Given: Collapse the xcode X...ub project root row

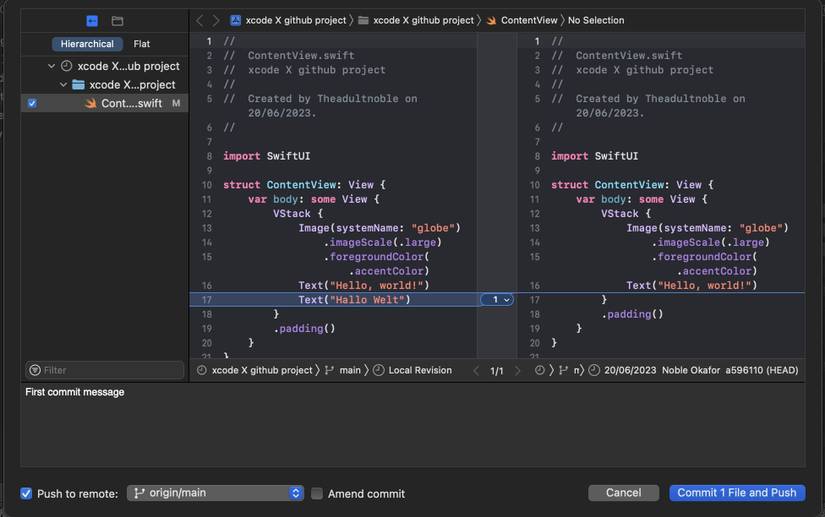Looking at the screenshot, I should tap(52, 66).
